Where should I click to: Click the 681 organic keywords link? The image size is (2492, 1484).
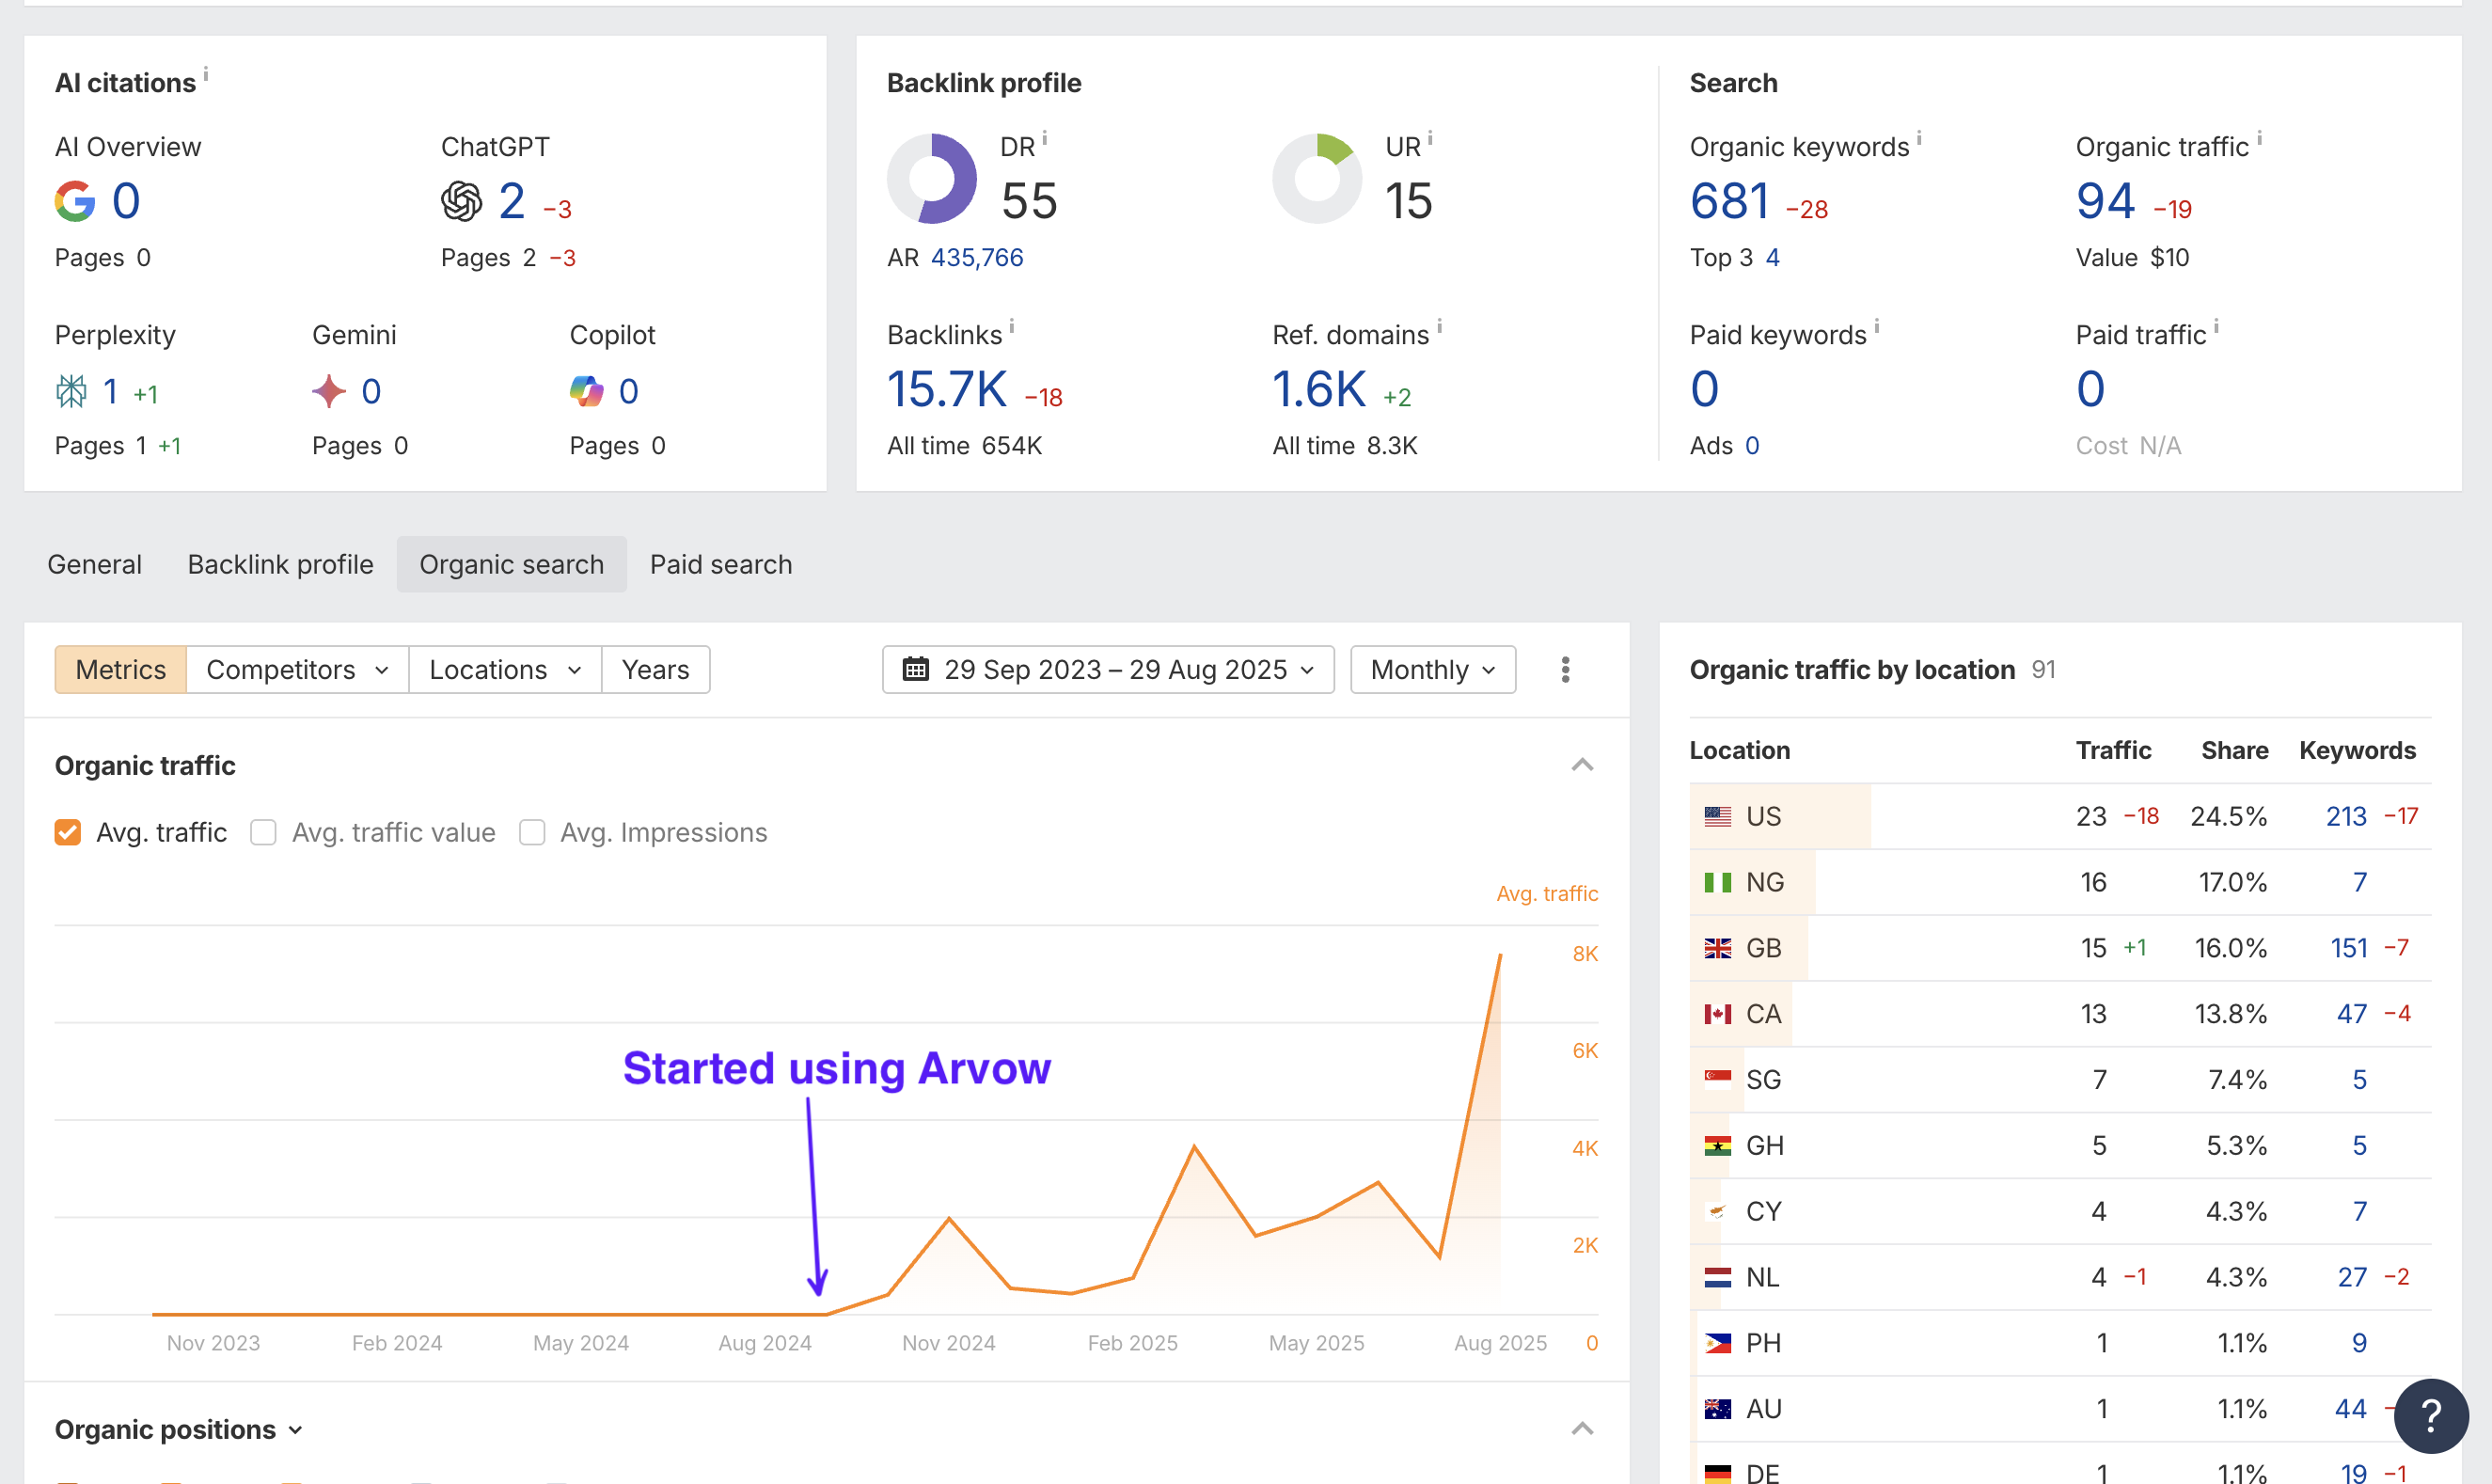click(x=1730, y=202)
